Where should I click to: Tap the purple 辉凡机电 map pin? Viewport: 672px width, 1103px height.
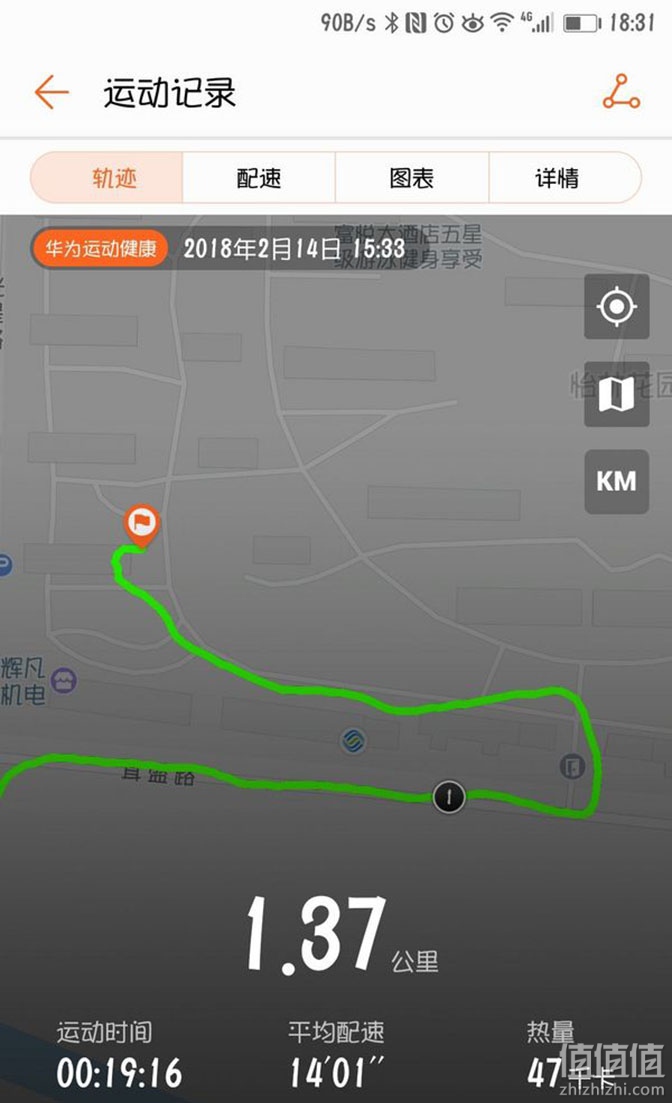tap(64, 681)
